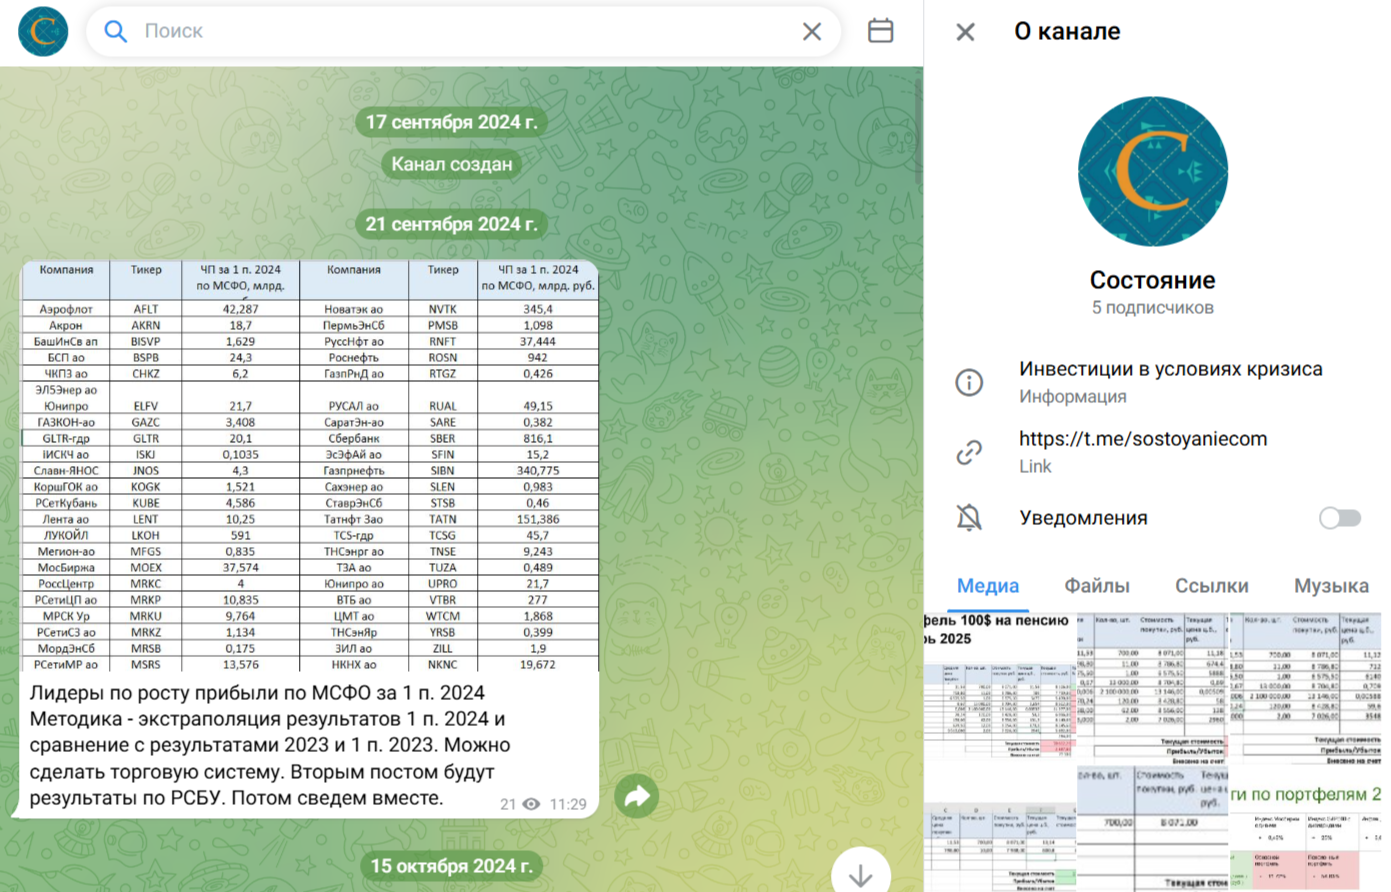Click the forward share arrow on post
This screenshot has width=1391, height=892.
pyautogui.click(x=636, y=796)
